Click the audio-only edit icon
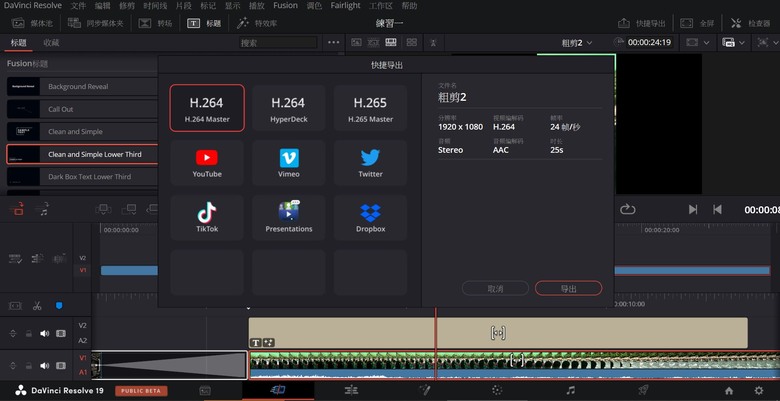The height and width of the screenshot is (401, 780). (43, 209)
